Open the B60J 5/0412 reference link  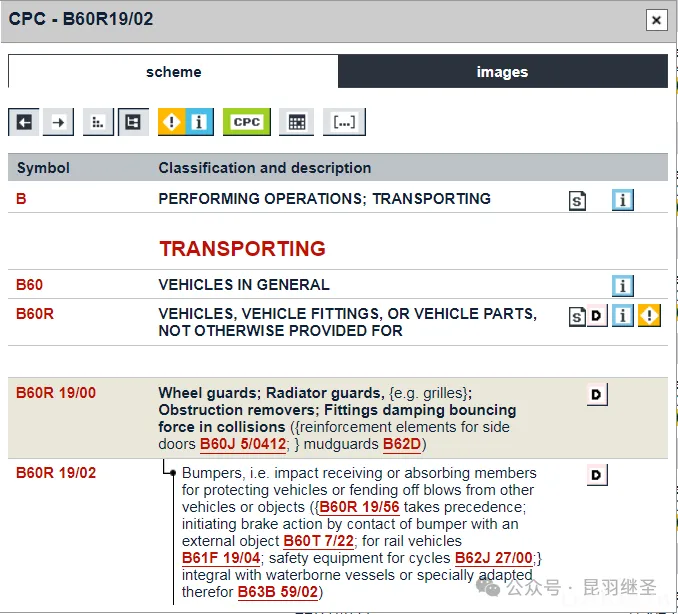point(243,444)
